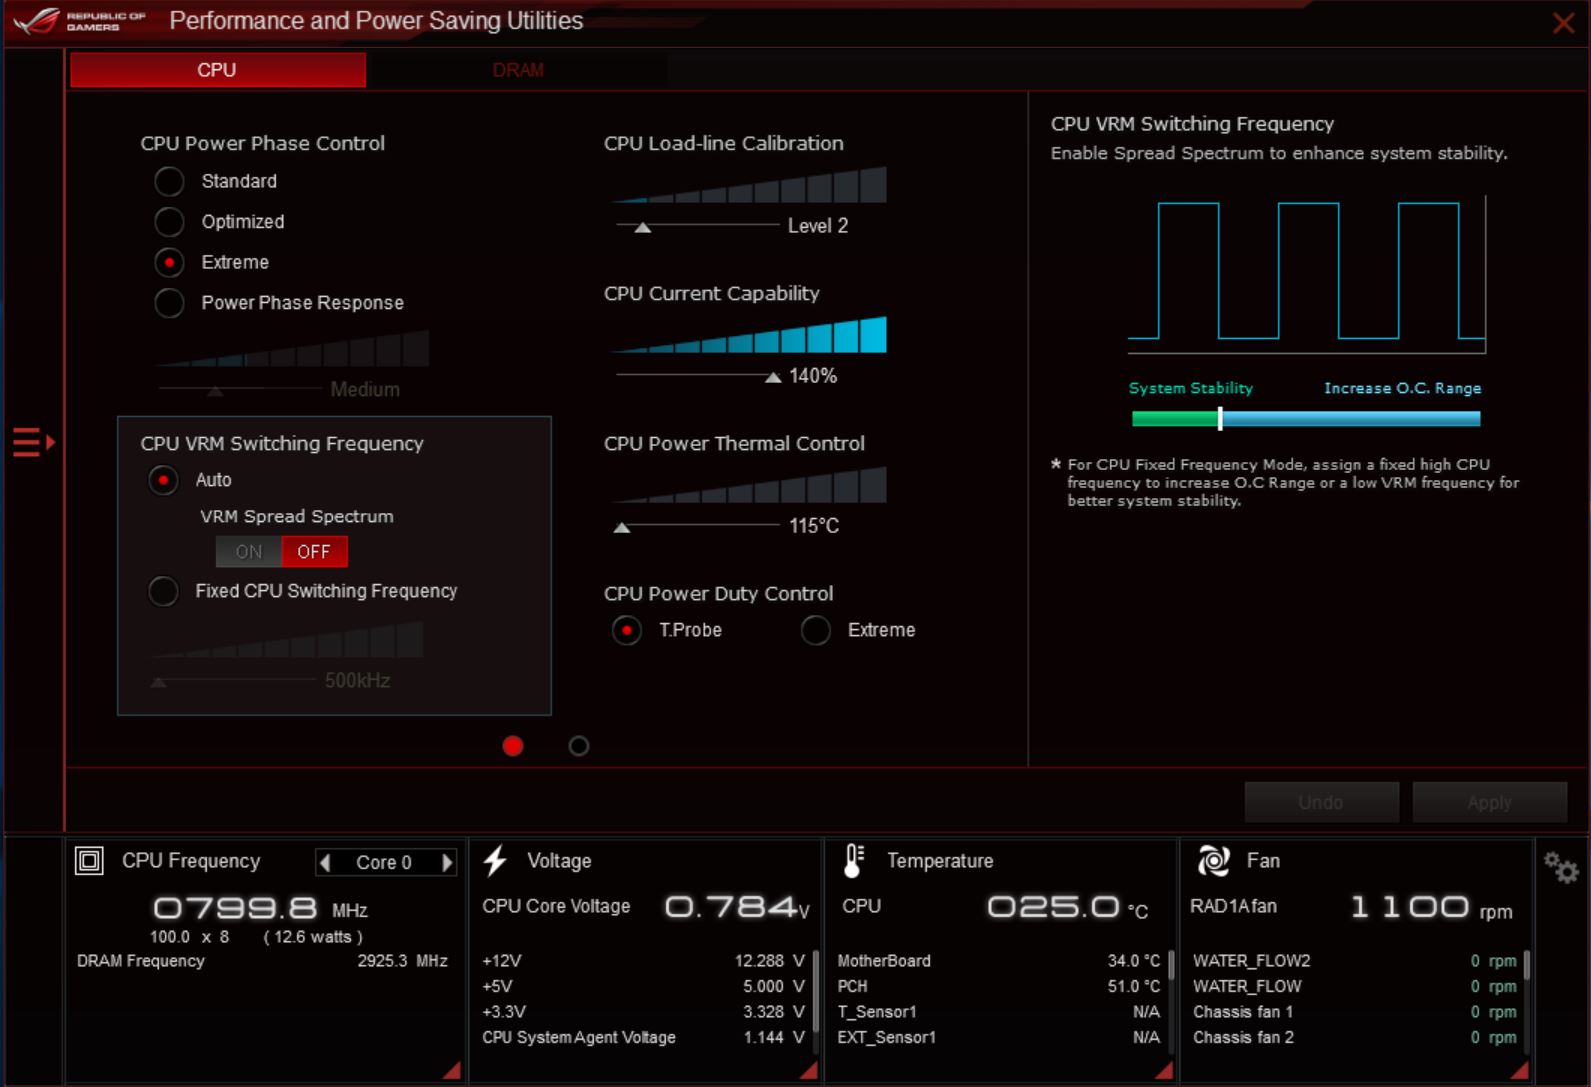Click the CPU Core Voltage label
Image resolution: width=1591 pixels, height=1087 pixels.
[556, 906]
